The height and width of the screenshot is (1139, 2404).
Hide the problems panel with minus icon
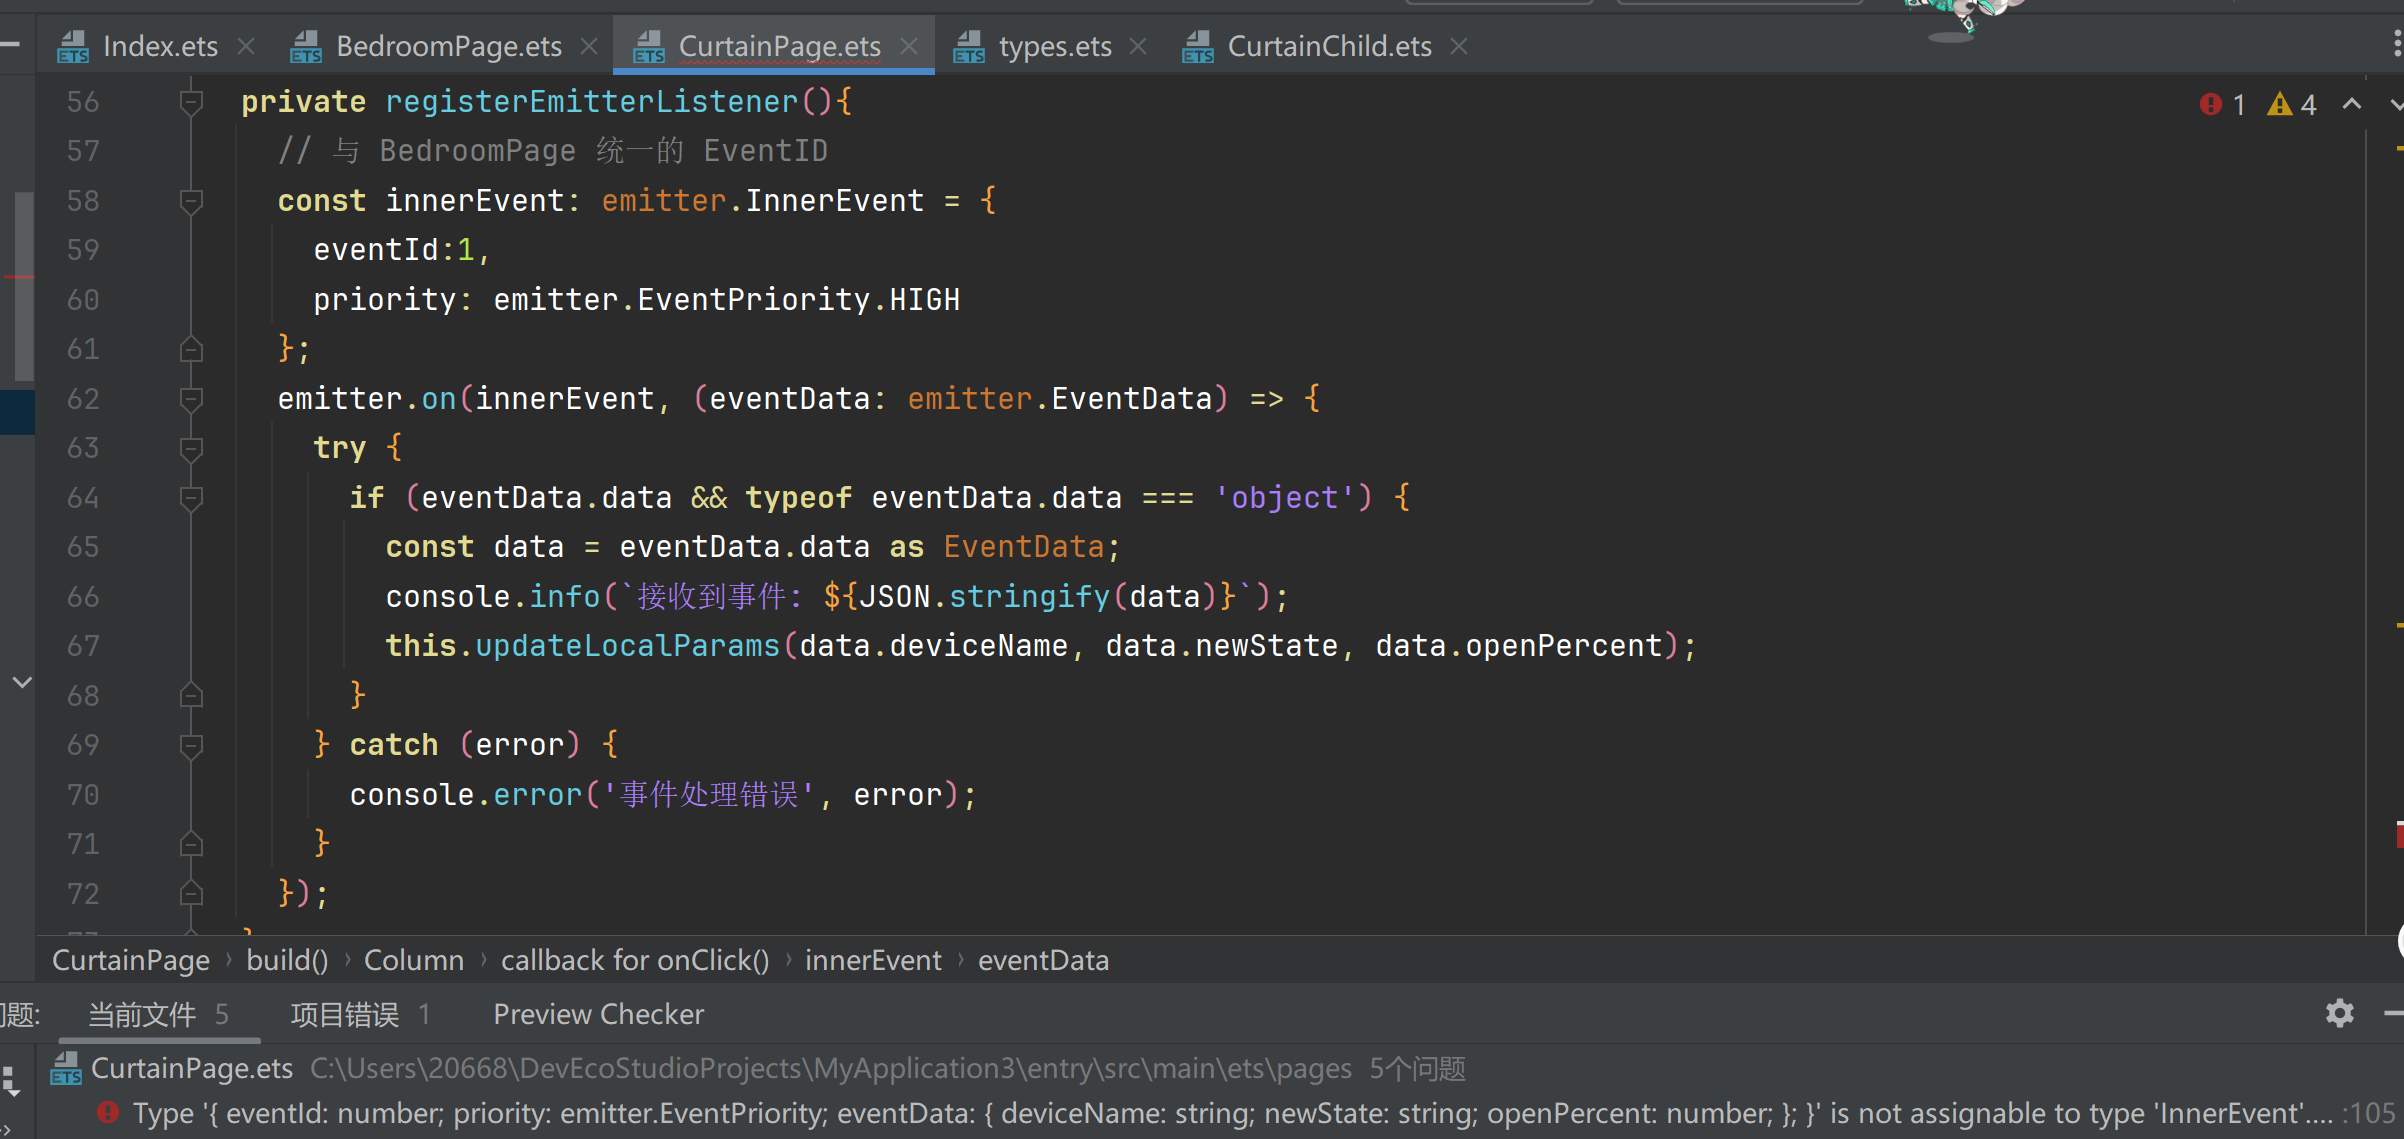coord(2394,1013)
